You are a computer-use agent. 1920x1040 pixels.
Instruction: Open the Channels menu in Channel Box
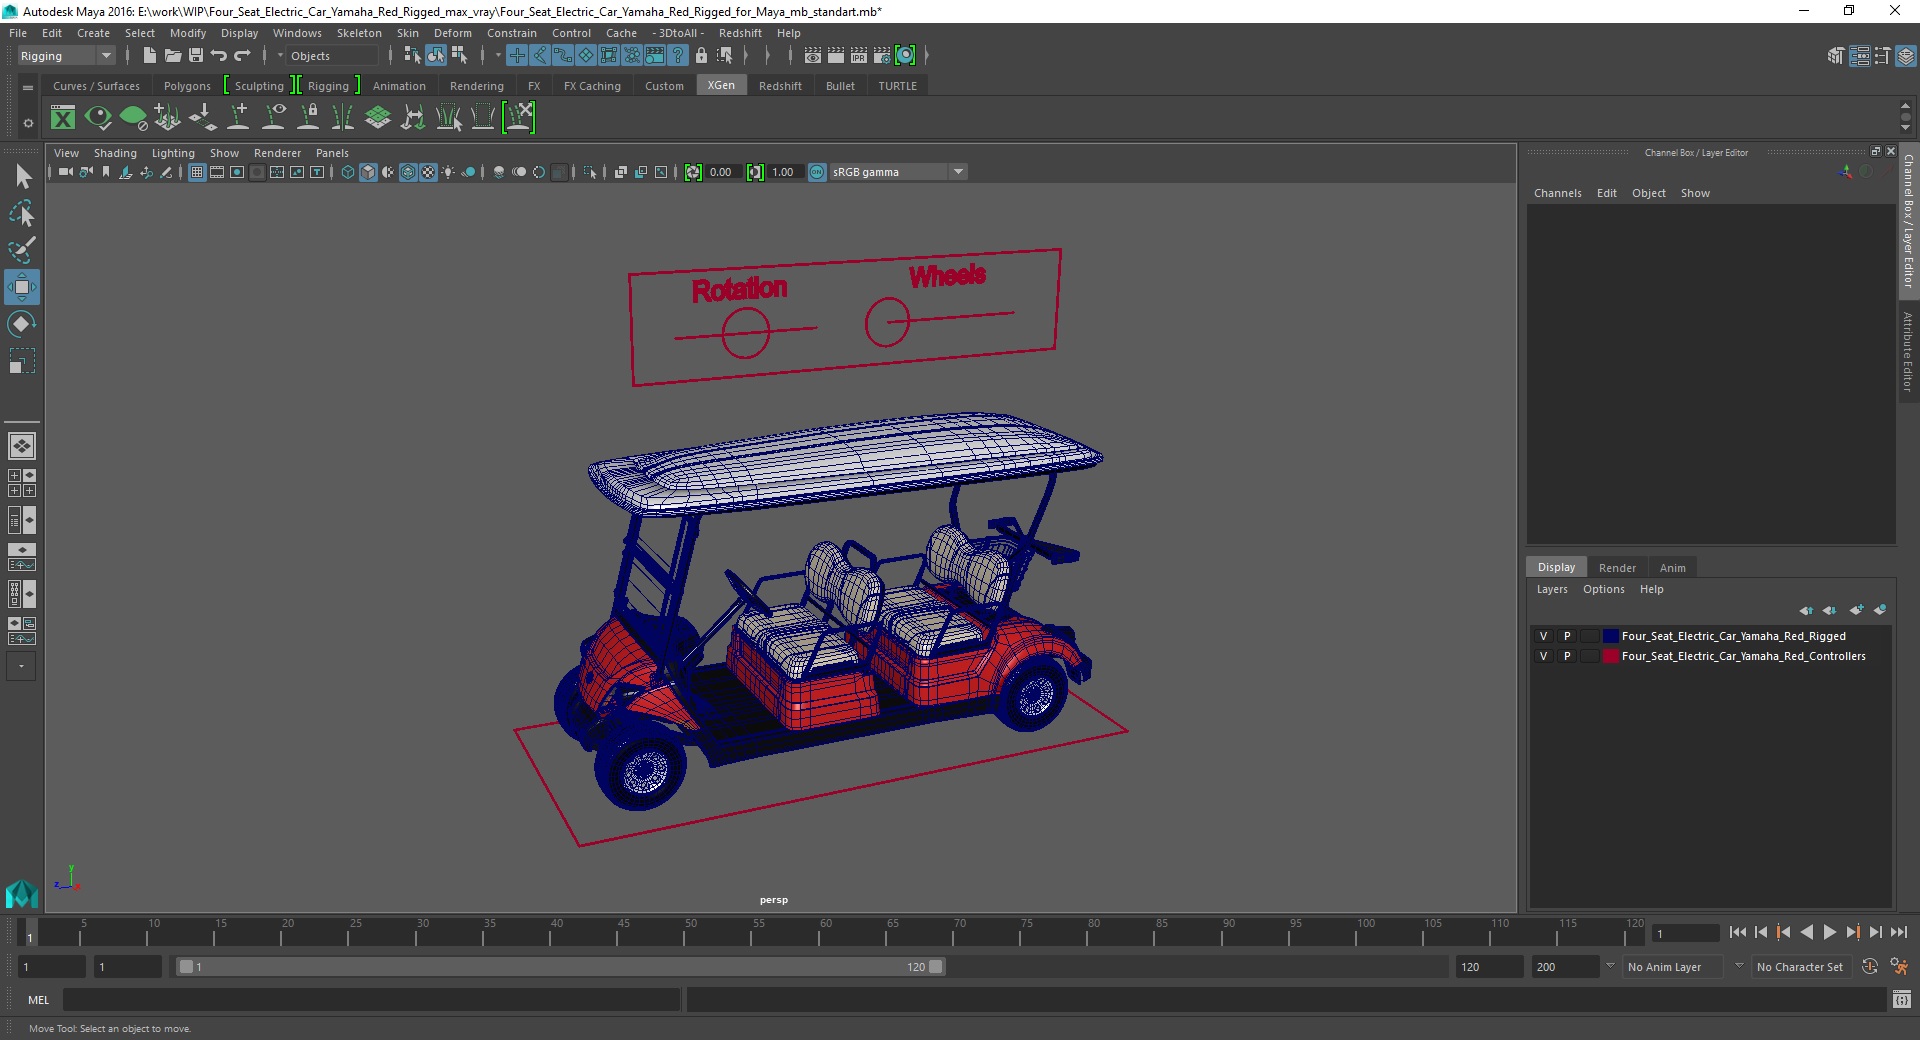(1558, 193)
